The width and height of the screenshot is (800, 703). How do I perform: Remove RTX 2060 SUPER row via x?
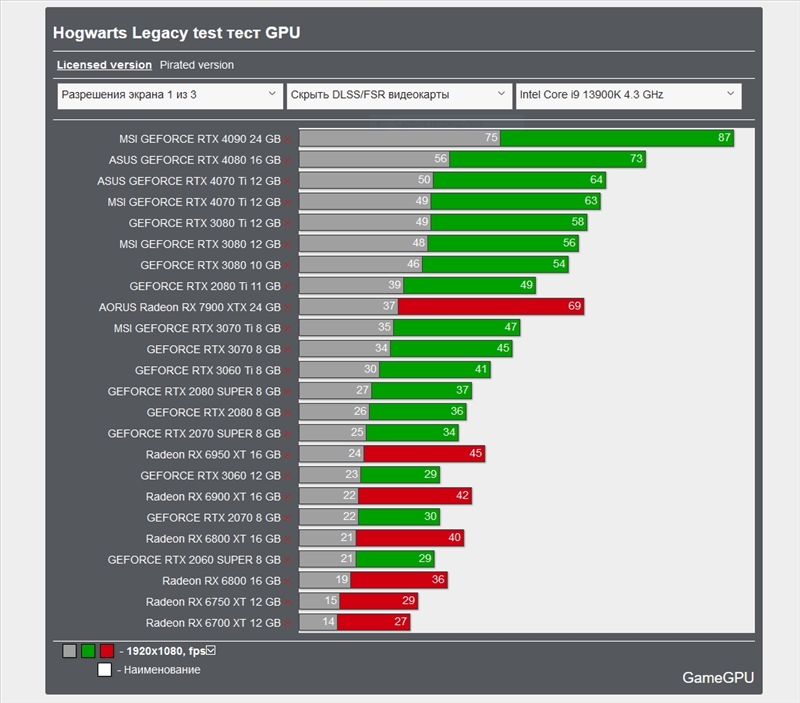pyautogui.click(x=288, y=560)
